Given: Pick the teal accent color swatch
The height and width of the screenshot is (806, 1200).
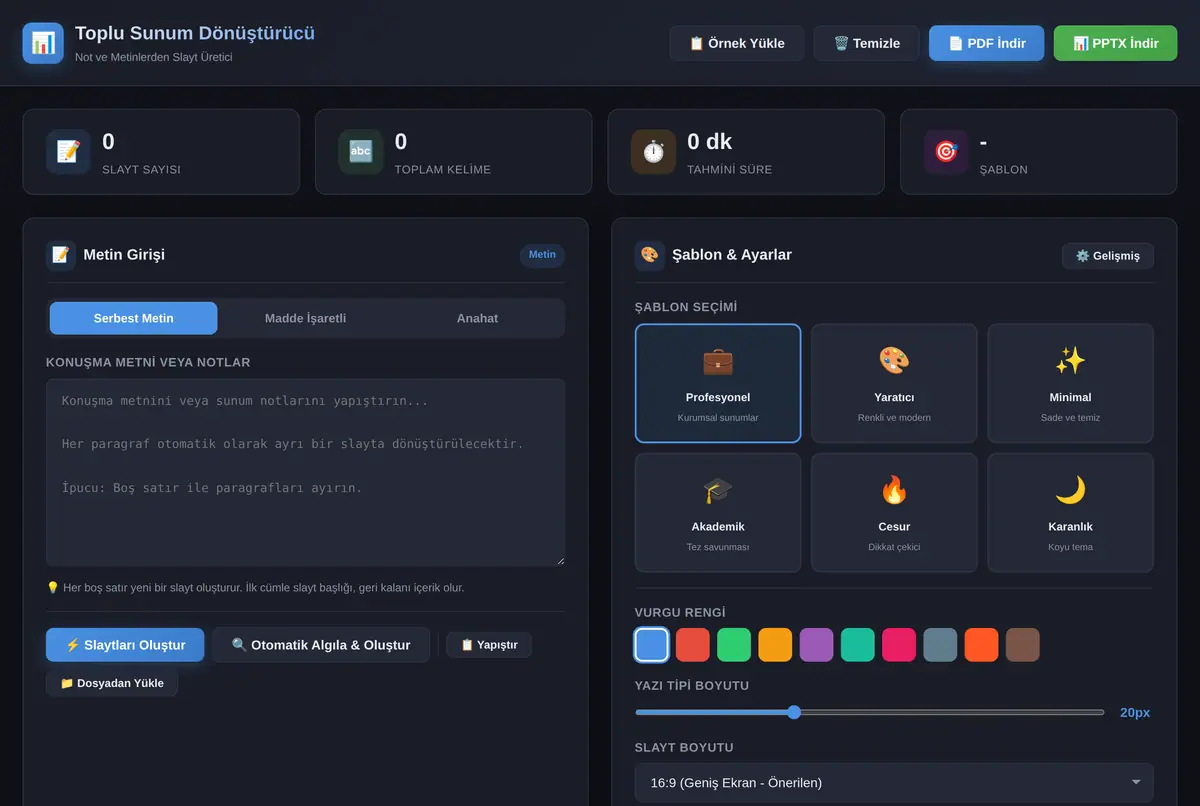Looking at the screenshot, I should 858,645.
